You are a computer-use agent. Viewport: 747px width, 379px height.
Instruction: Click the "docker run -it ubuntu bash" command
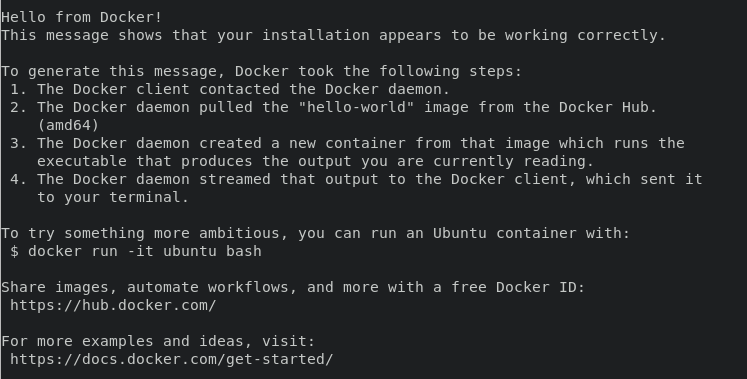click(x=145, y=251)
